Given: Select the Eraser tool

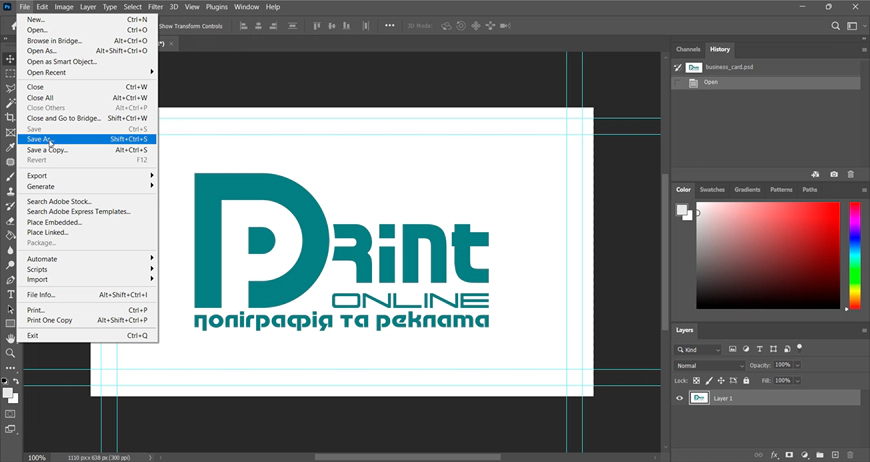Looking at the screenshot, I should (10, 221).
